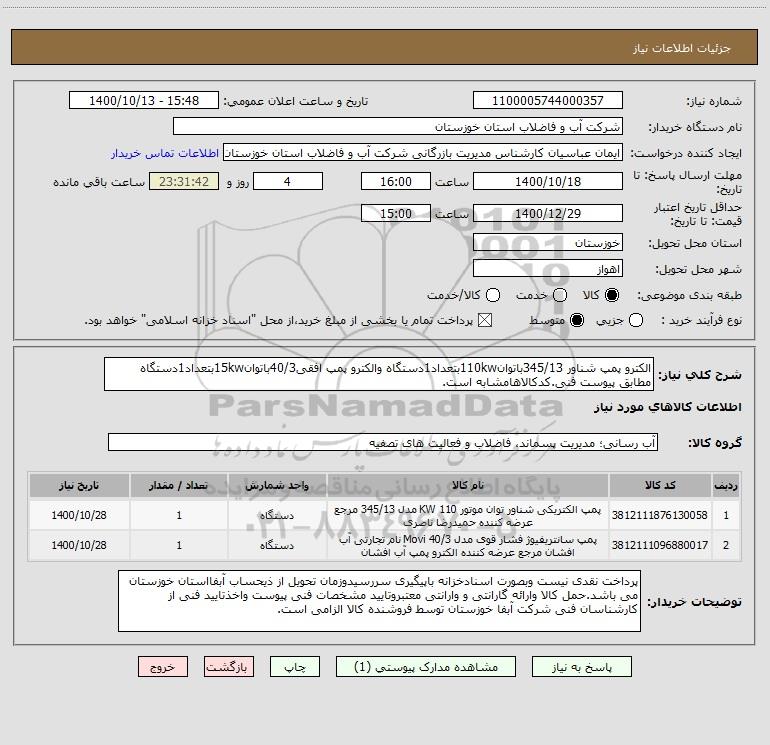Click the خروج exit button
The height and width of the screenshot is (745, 770).
coord(163,667)
